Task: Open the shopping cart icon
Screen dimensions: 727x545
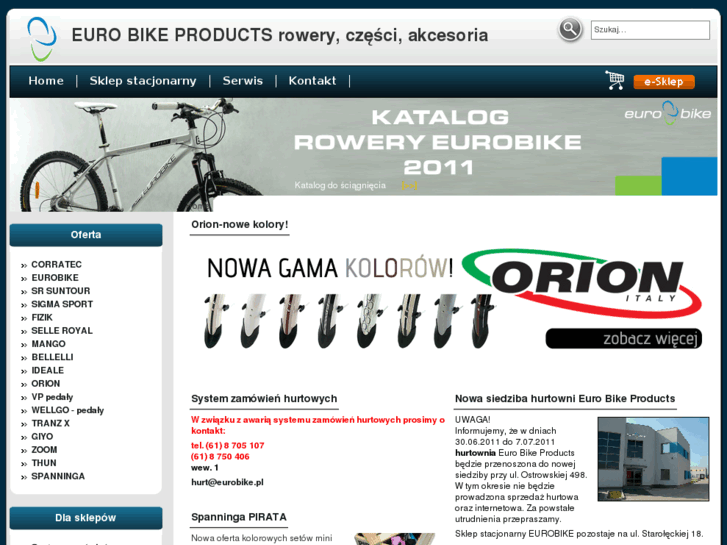Action: [614, 80]
